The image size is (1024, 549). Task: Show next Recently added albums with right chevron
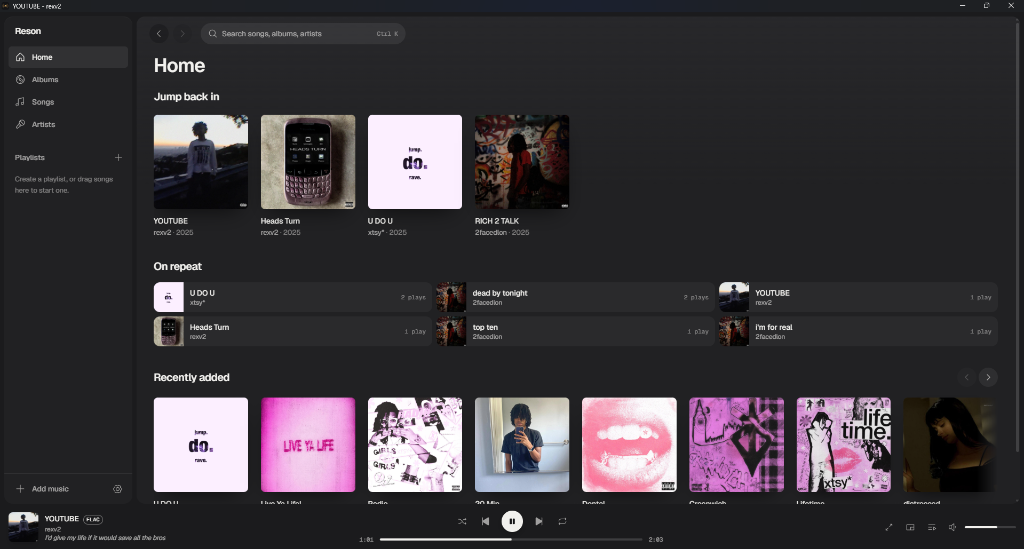pos(988,377)
